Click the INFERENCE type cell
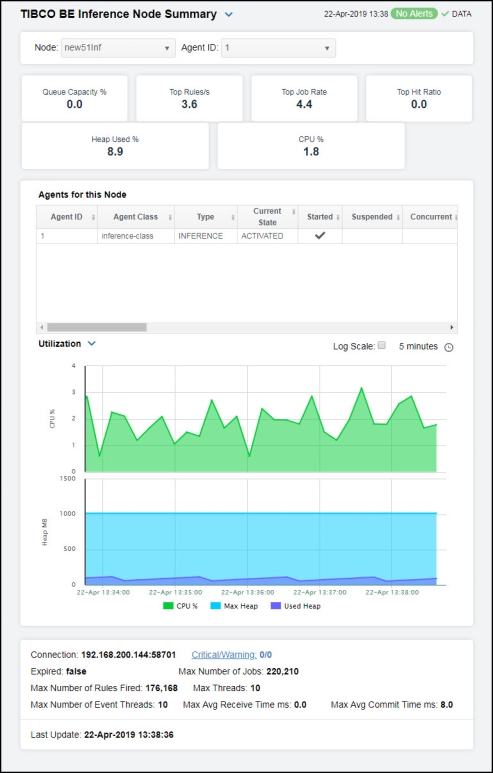This screenshot has height=773, width=493. click(206, 236)
